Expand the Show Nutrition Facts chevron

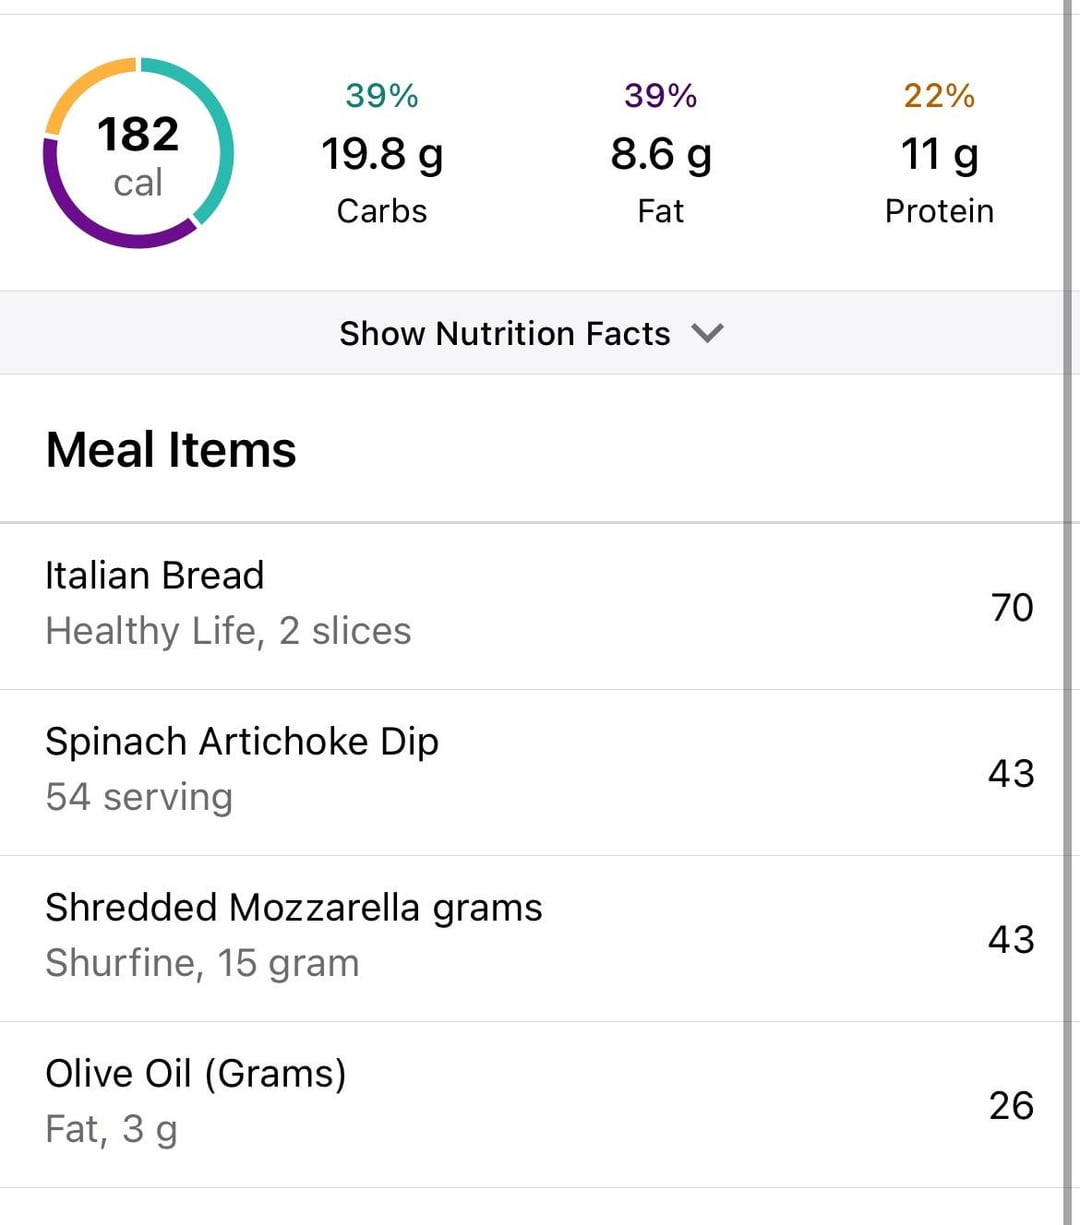[707, 333]
